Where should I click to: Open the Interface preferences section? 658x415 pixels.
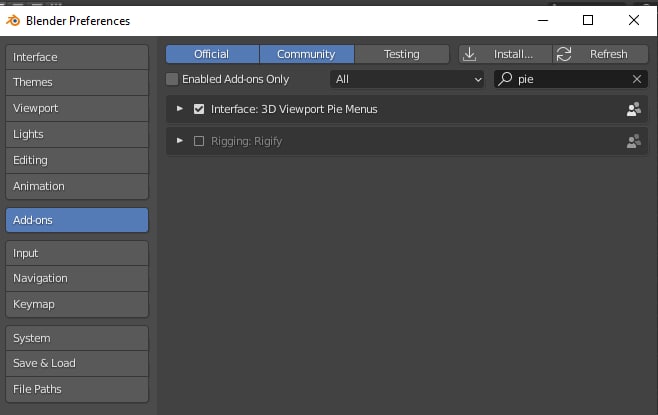77,57
